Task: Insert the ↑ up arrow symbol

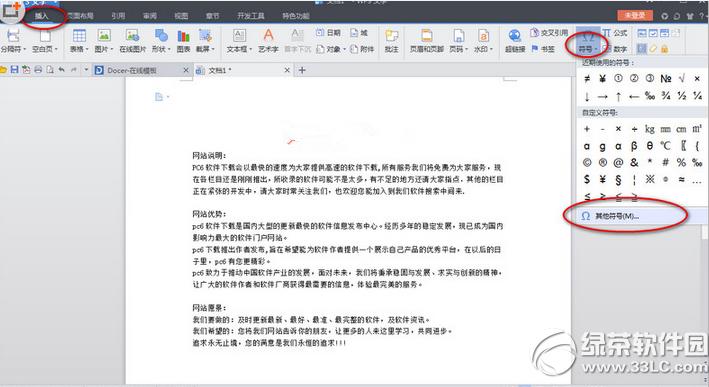Action: point(618,96)
